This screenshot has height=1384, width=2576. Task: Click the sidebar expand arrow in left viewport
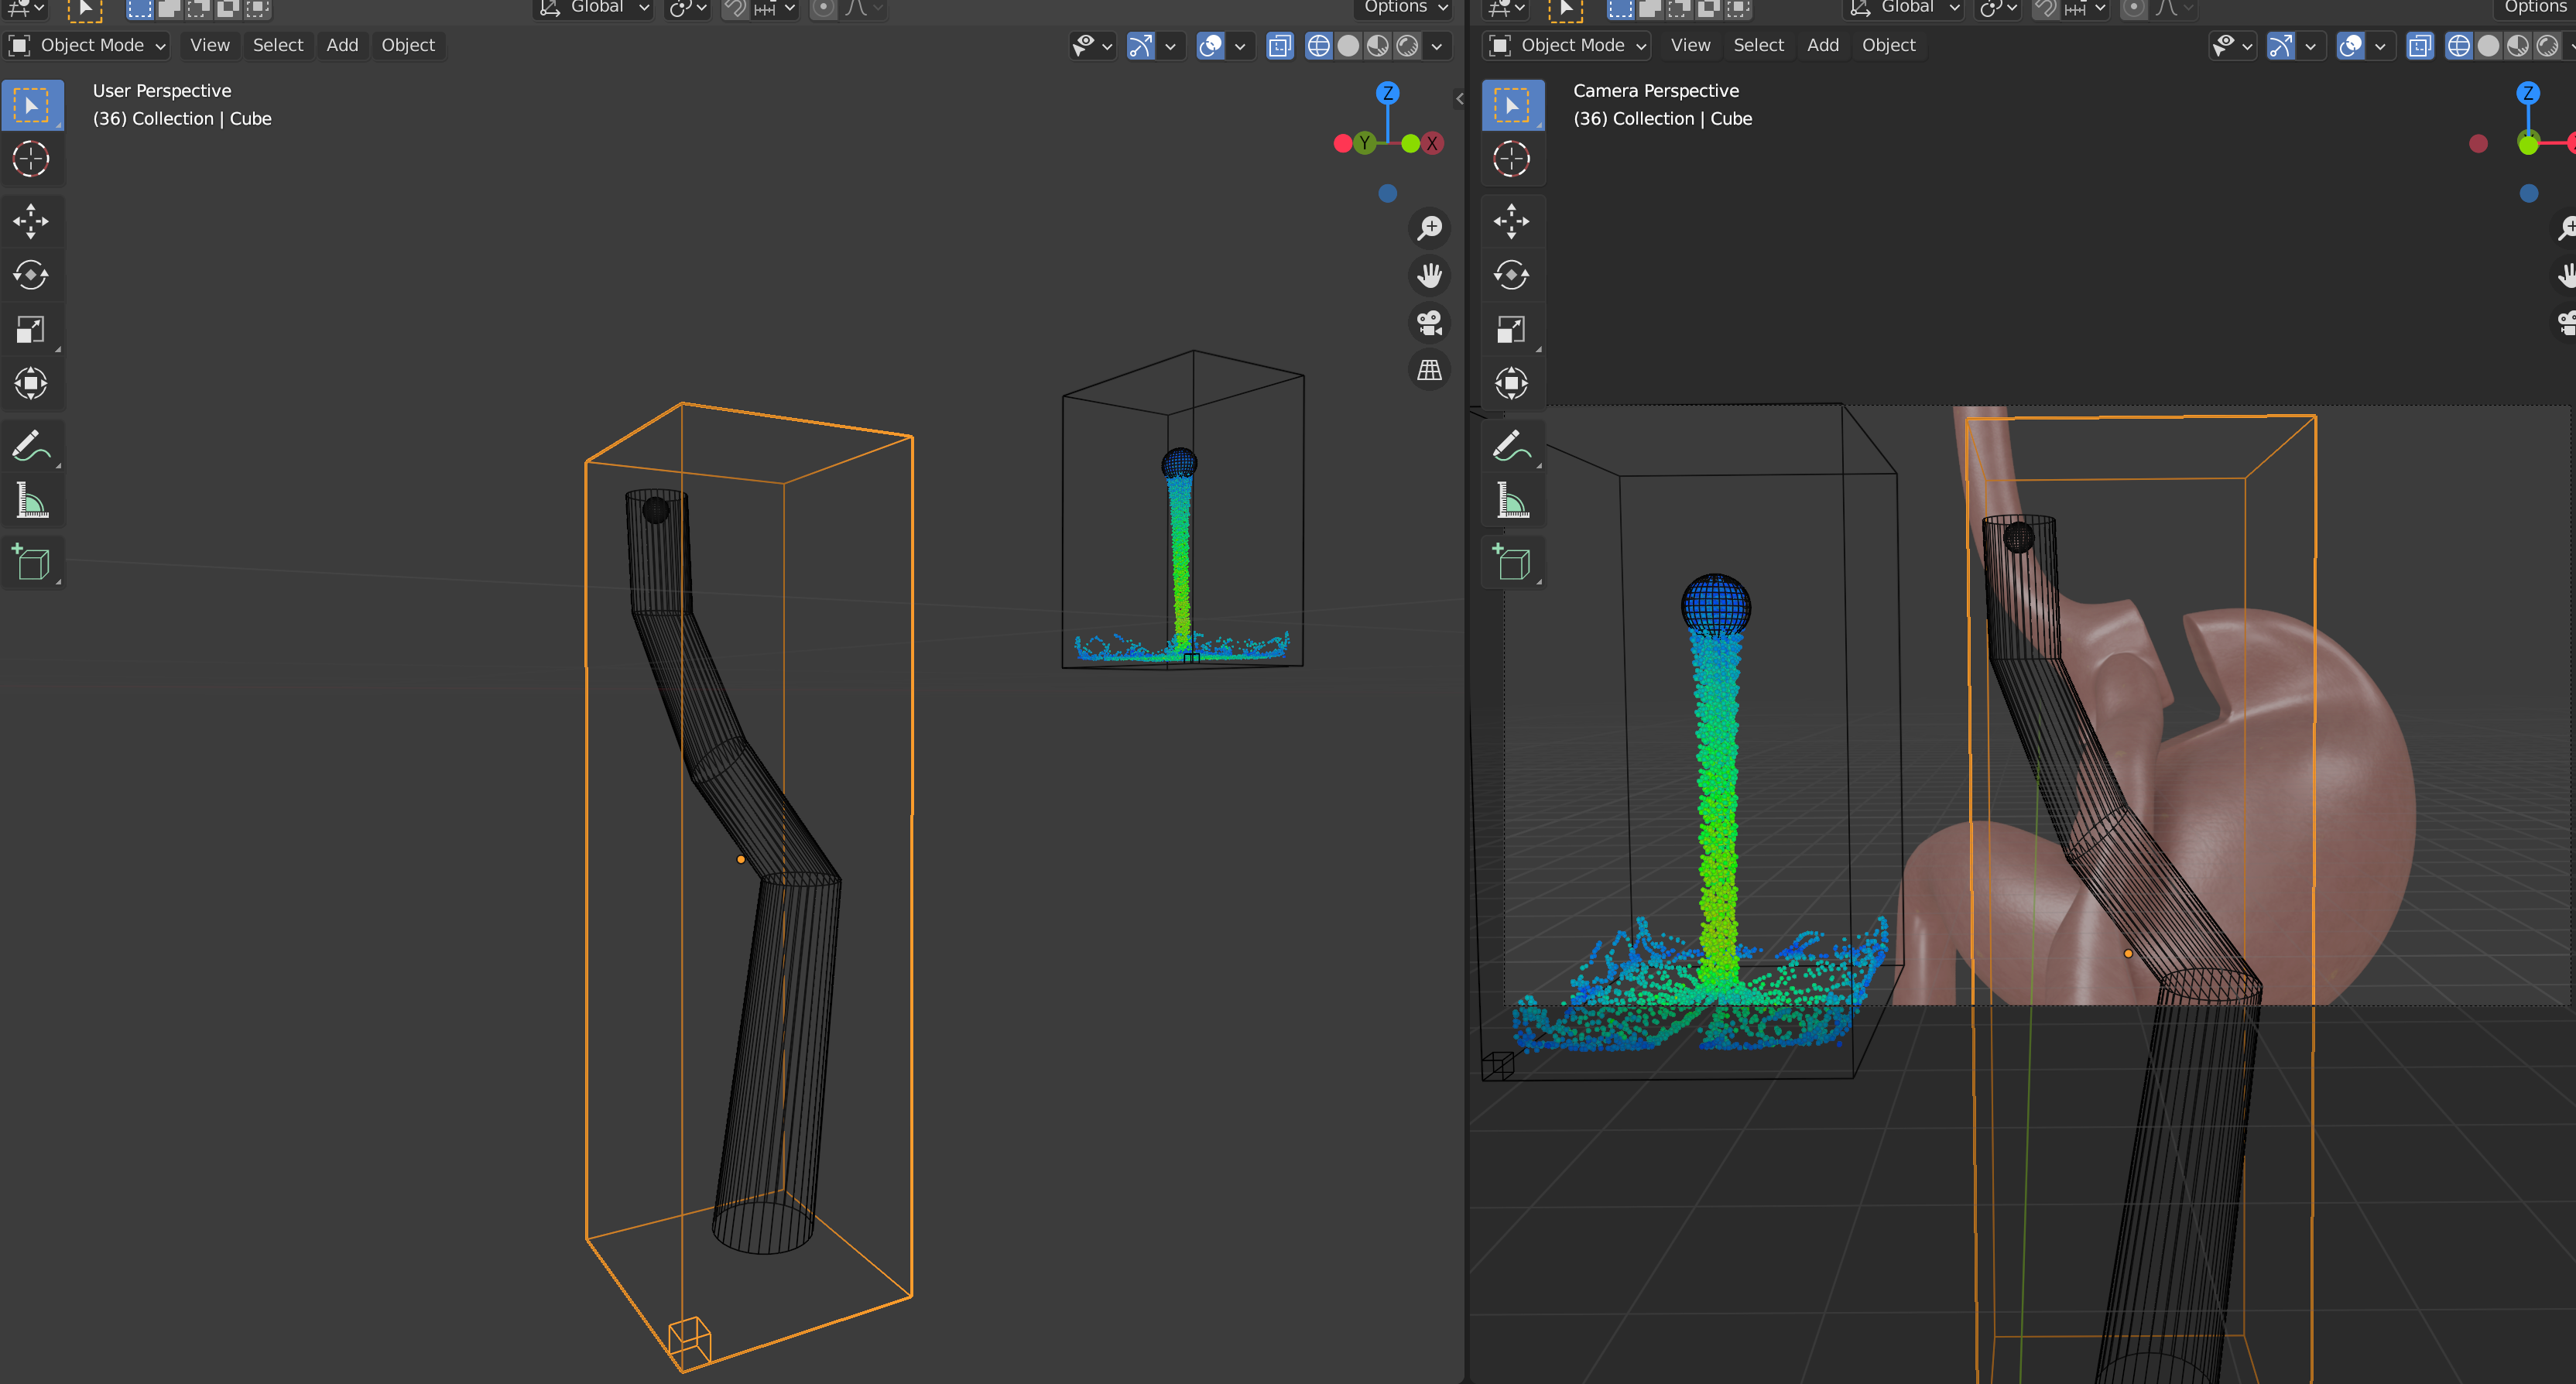pos(1460,98)
